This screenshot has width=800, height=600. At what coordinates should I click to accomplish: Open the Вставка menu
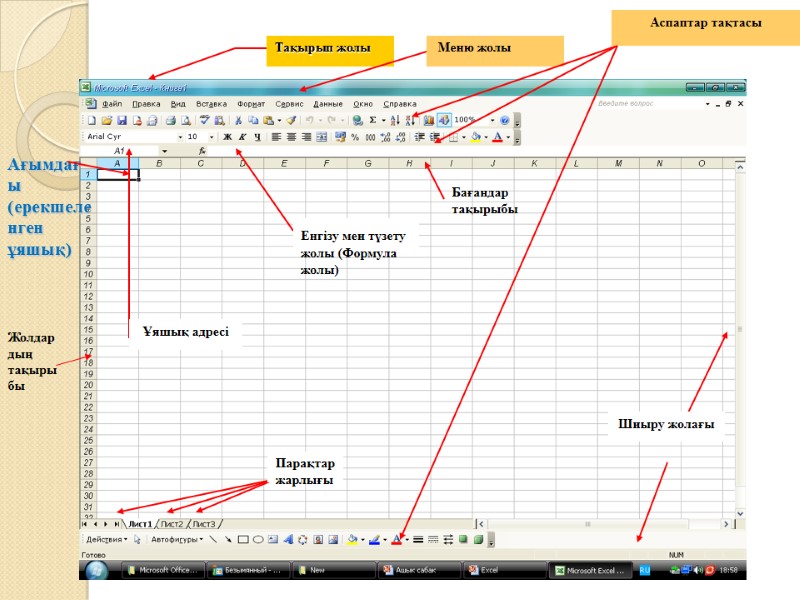pyautogui.click(x=211, y=104)
